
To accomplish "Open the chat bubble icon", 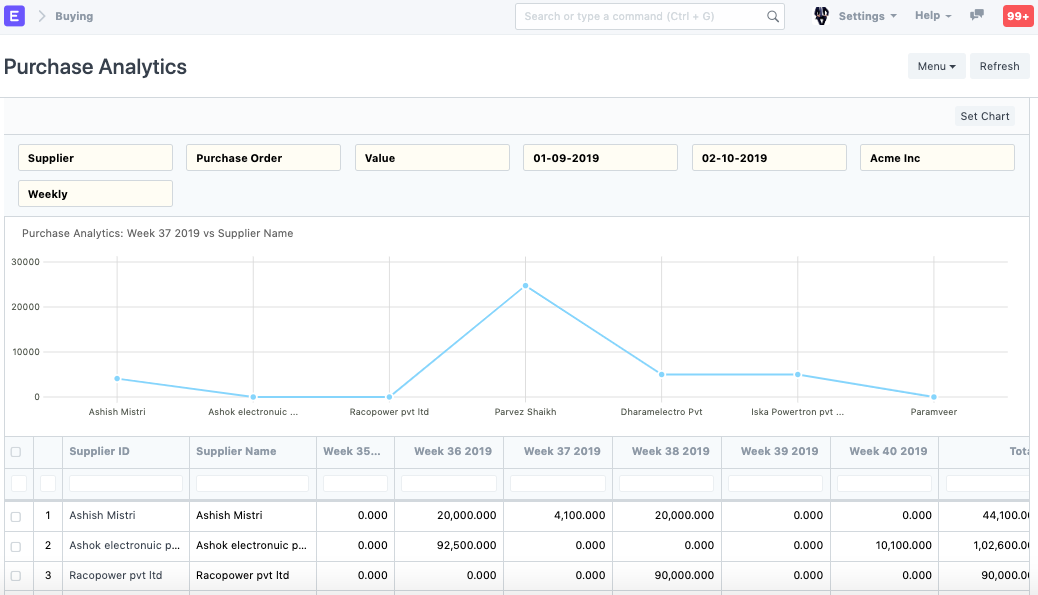I will pyautogui.click(x=977, y=16).
